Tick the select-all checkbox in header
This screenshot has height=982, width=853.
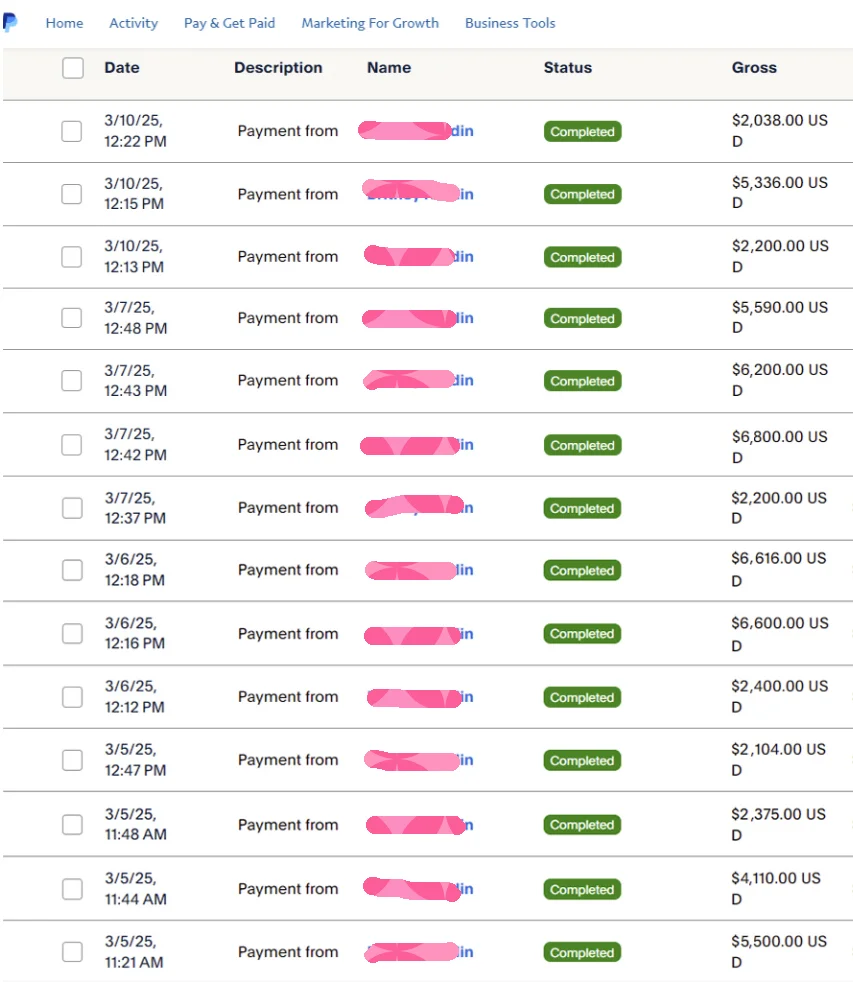[x=73, y=68]
